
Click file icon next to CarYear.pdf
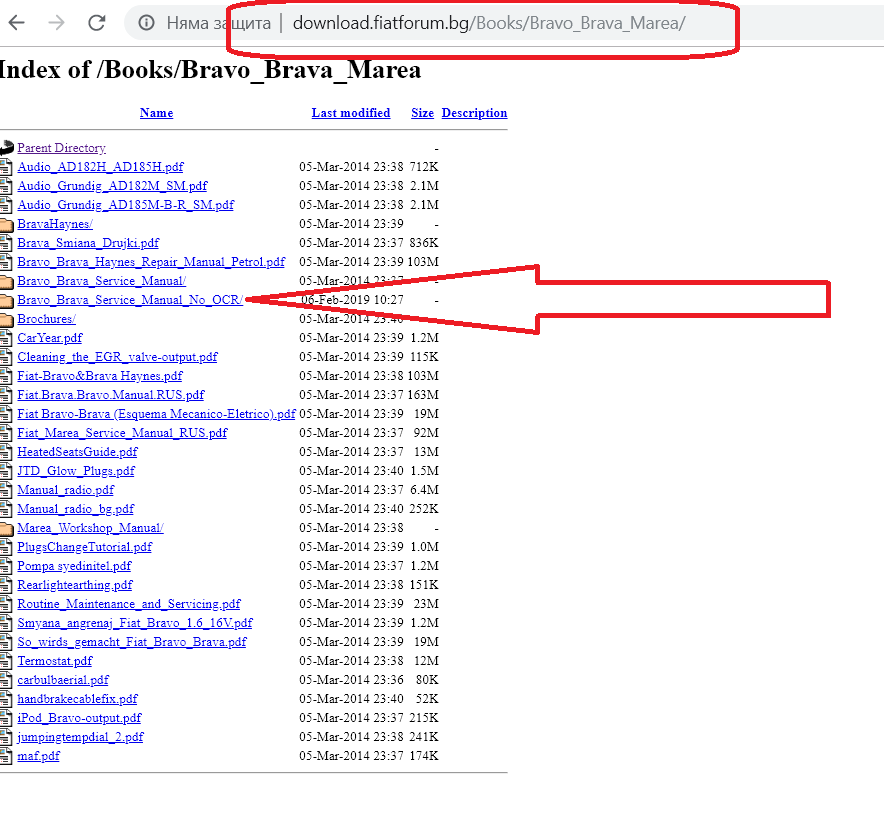click(7, 338)
